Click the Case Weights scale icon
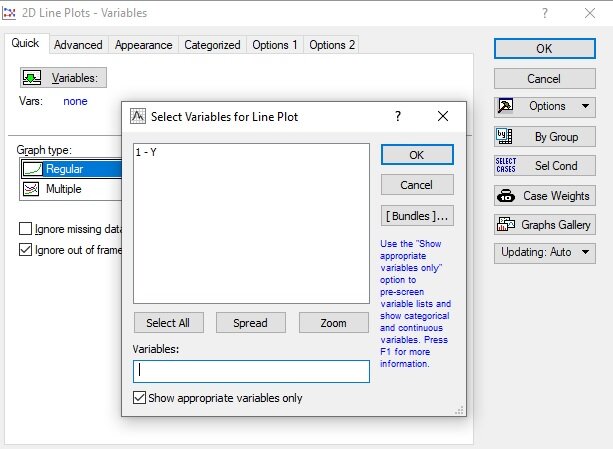Screen dimensions: 613x449 coord(506,195)
